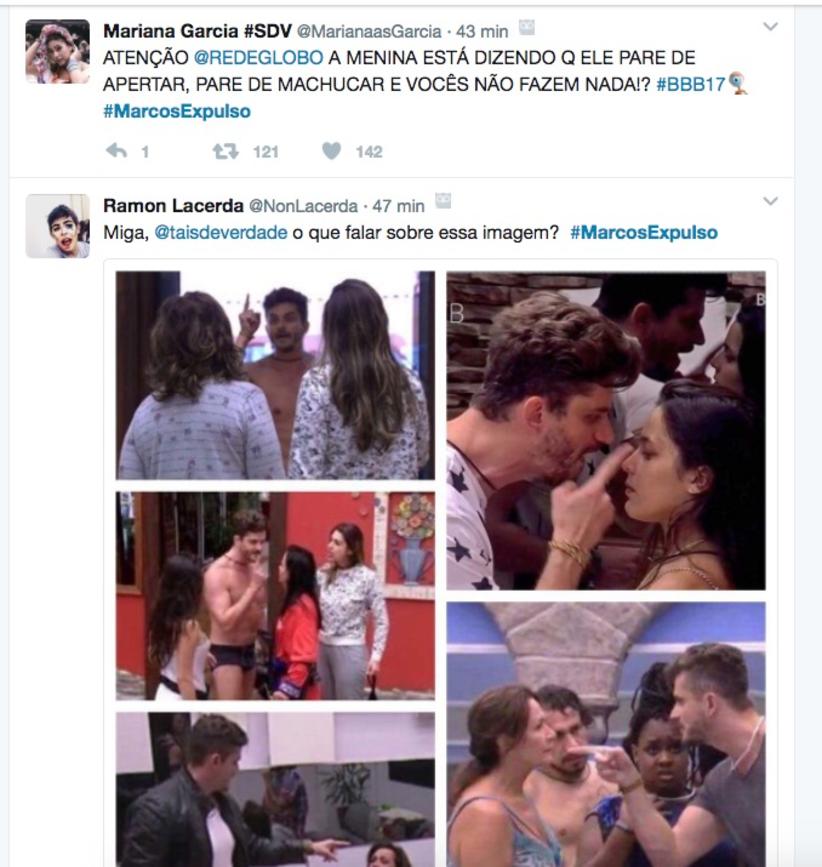
Task: View bottom-right photo under the stone arch
Action: (606, 734)
